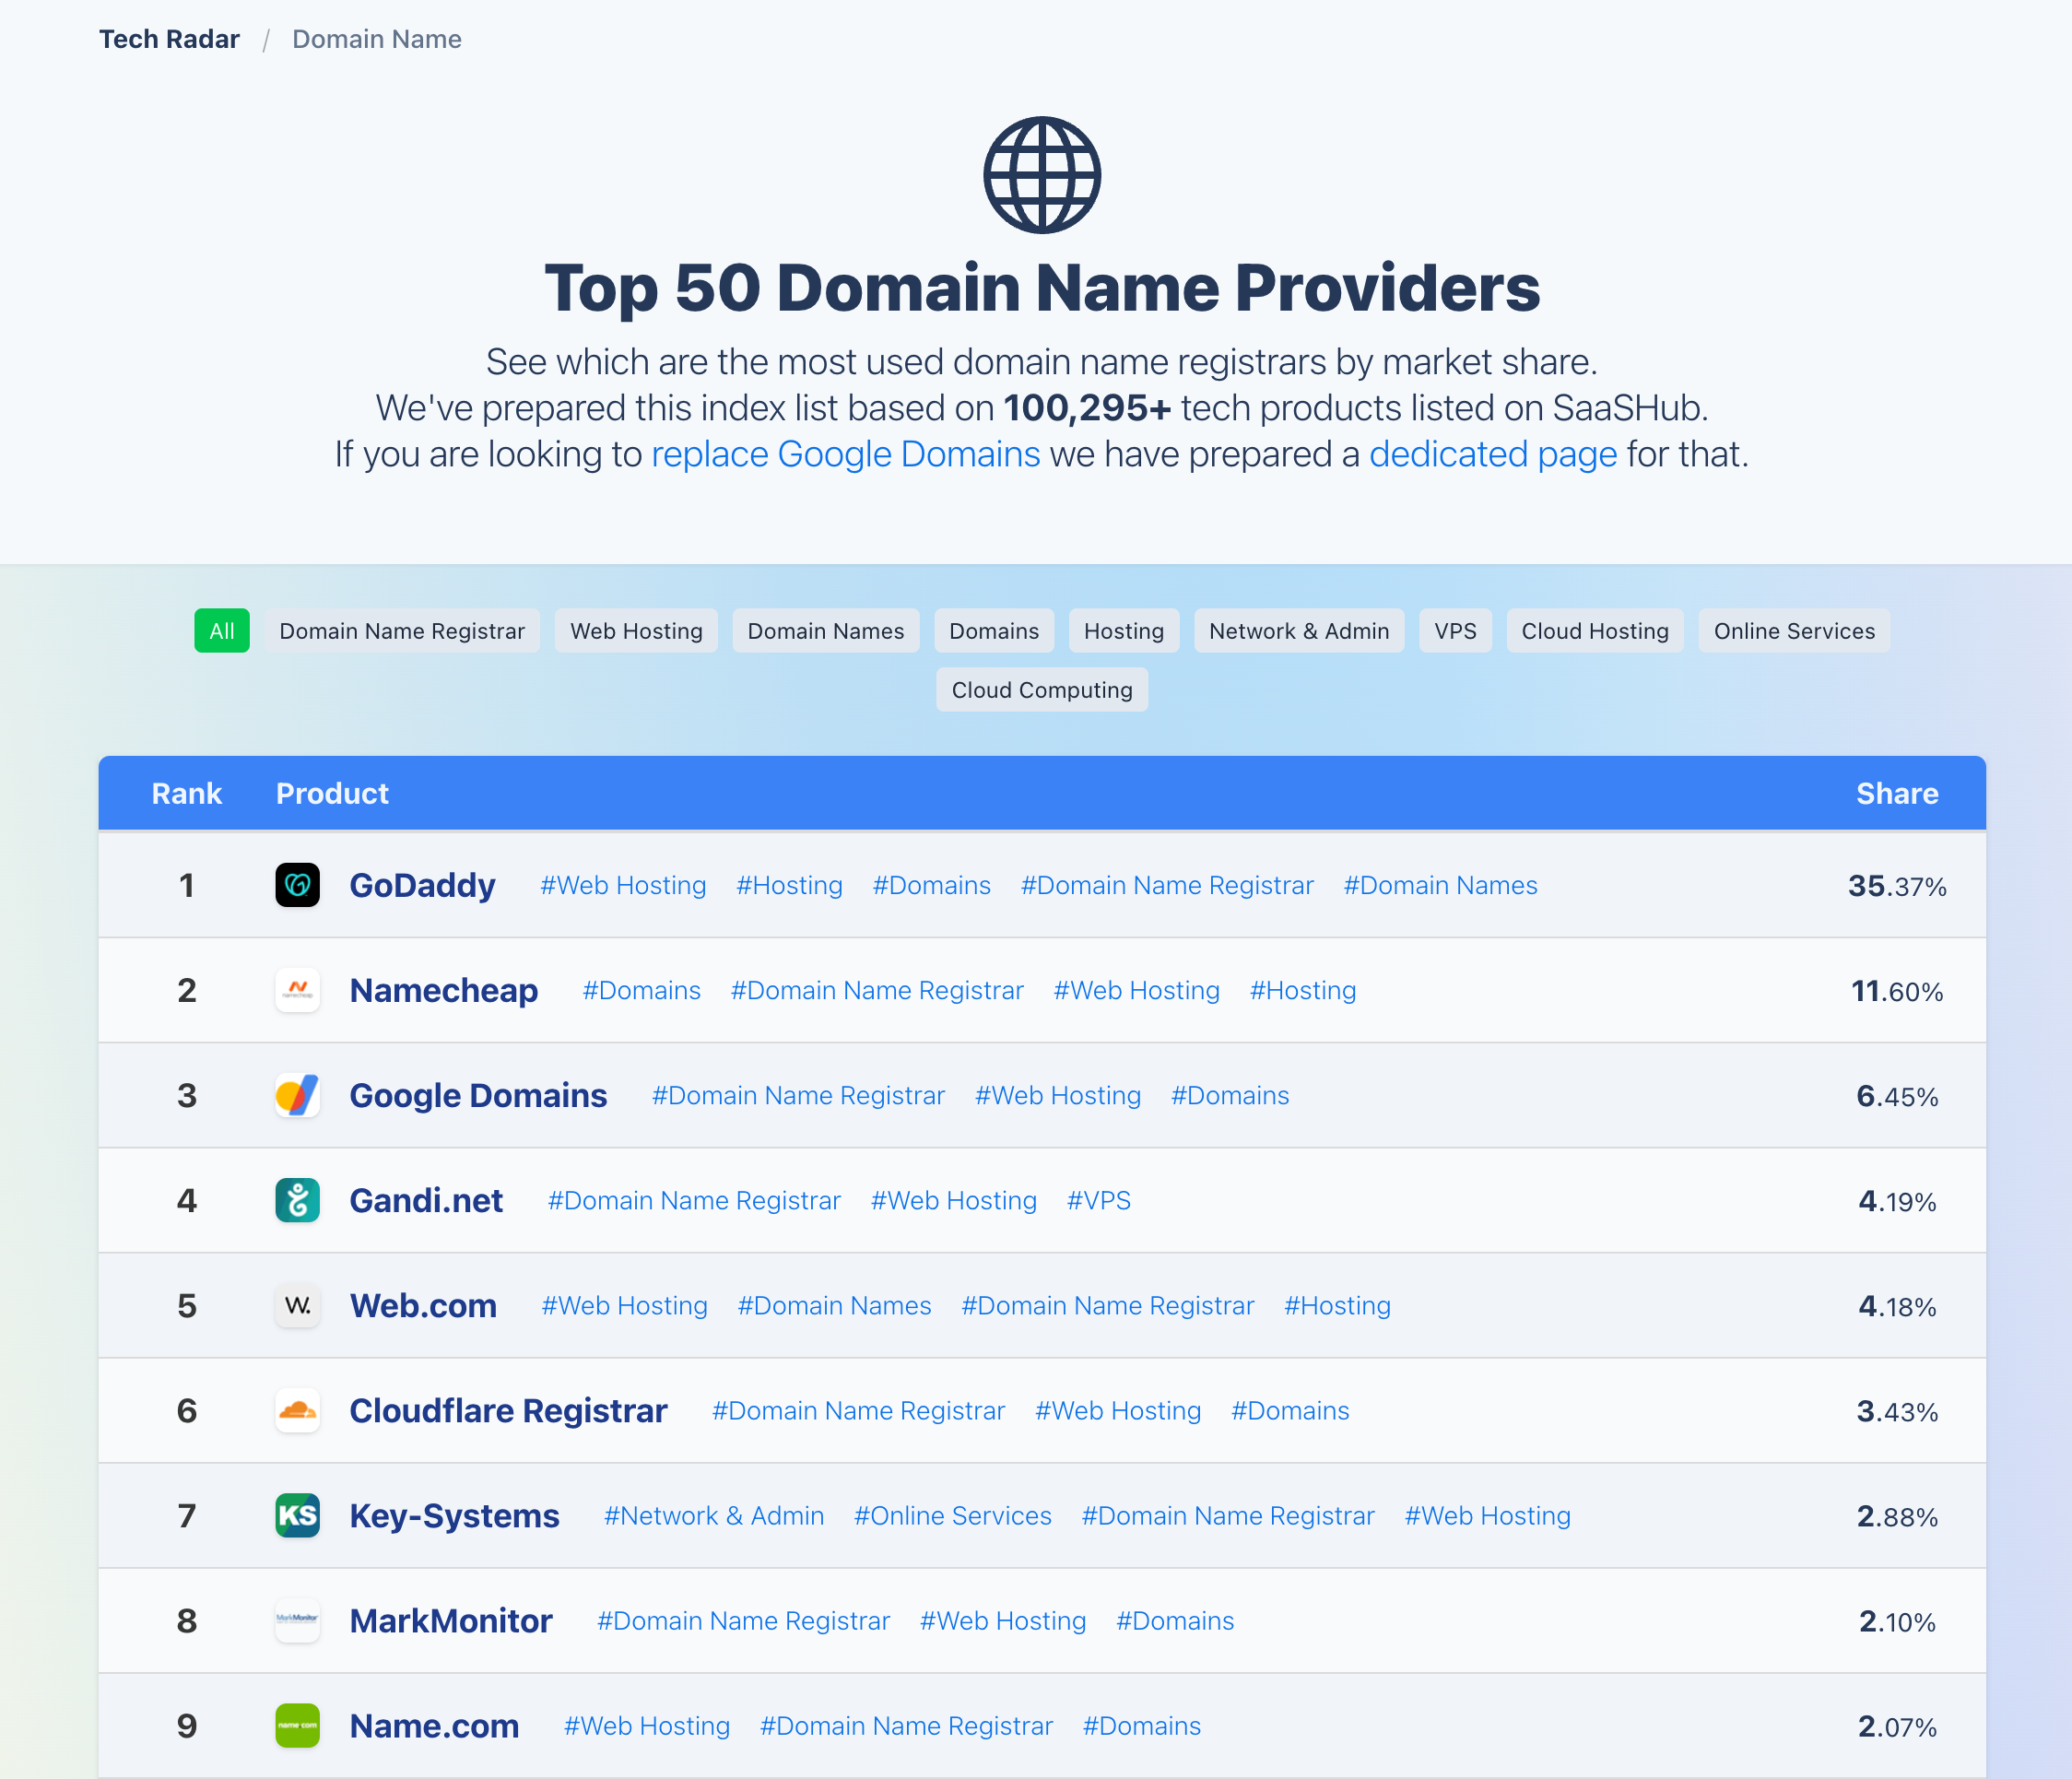The height and width of the screenshot is (1779, 2072).
Task: Open the Tech Radar breadcrumb link
Action: click(x=169, y=39)
